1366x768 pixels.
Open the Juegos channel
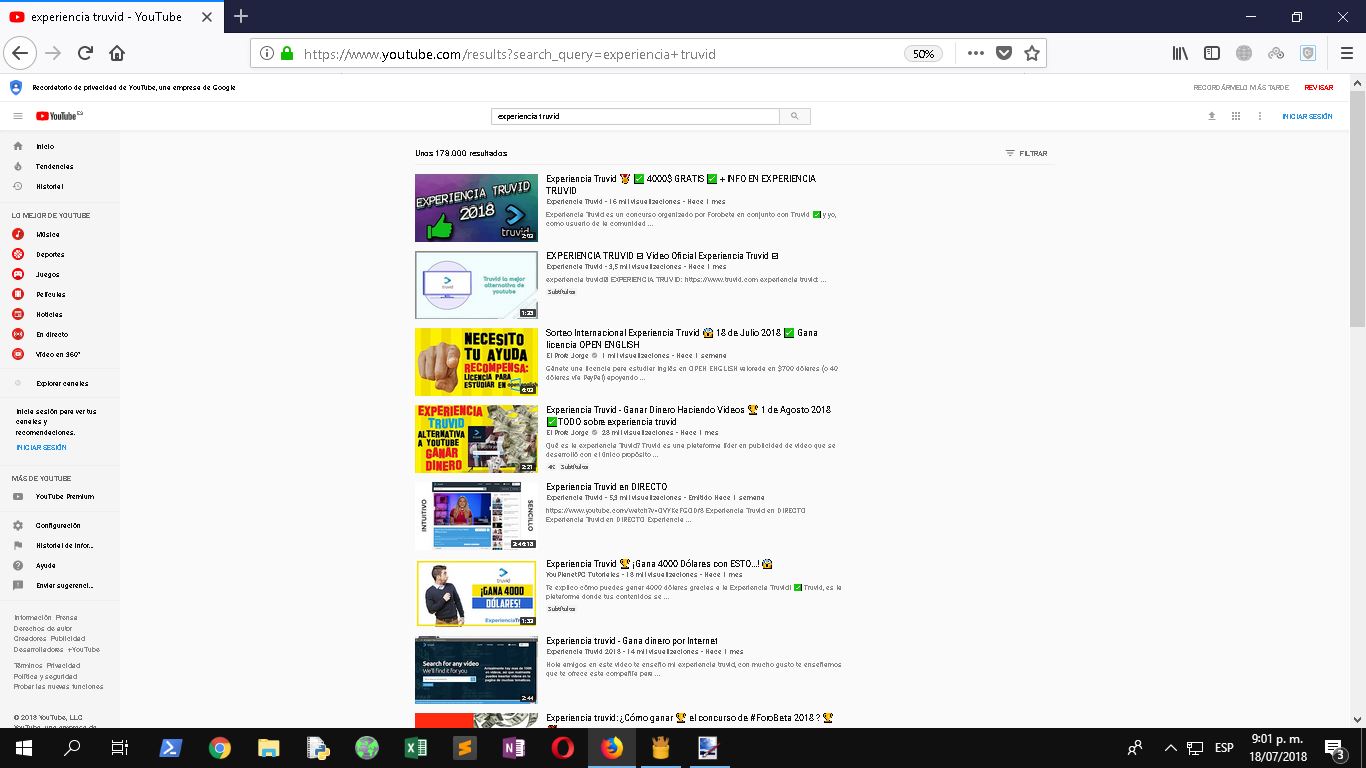[60, 274]
